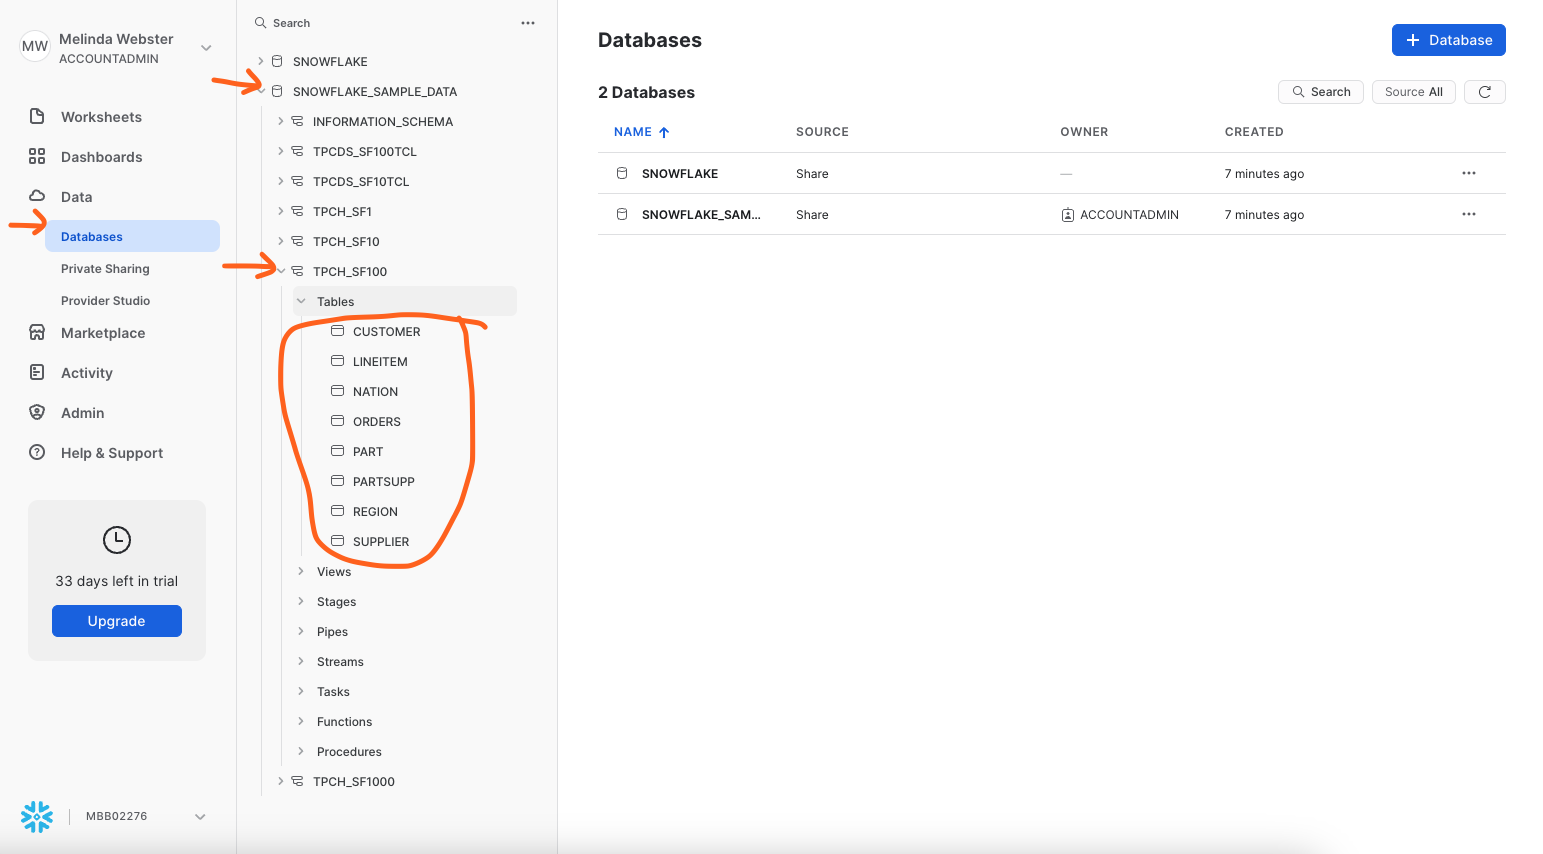Collapse the Tables folder
Image resolution: width=1543 pixels, height=854 pixels.
click(301, 301)
